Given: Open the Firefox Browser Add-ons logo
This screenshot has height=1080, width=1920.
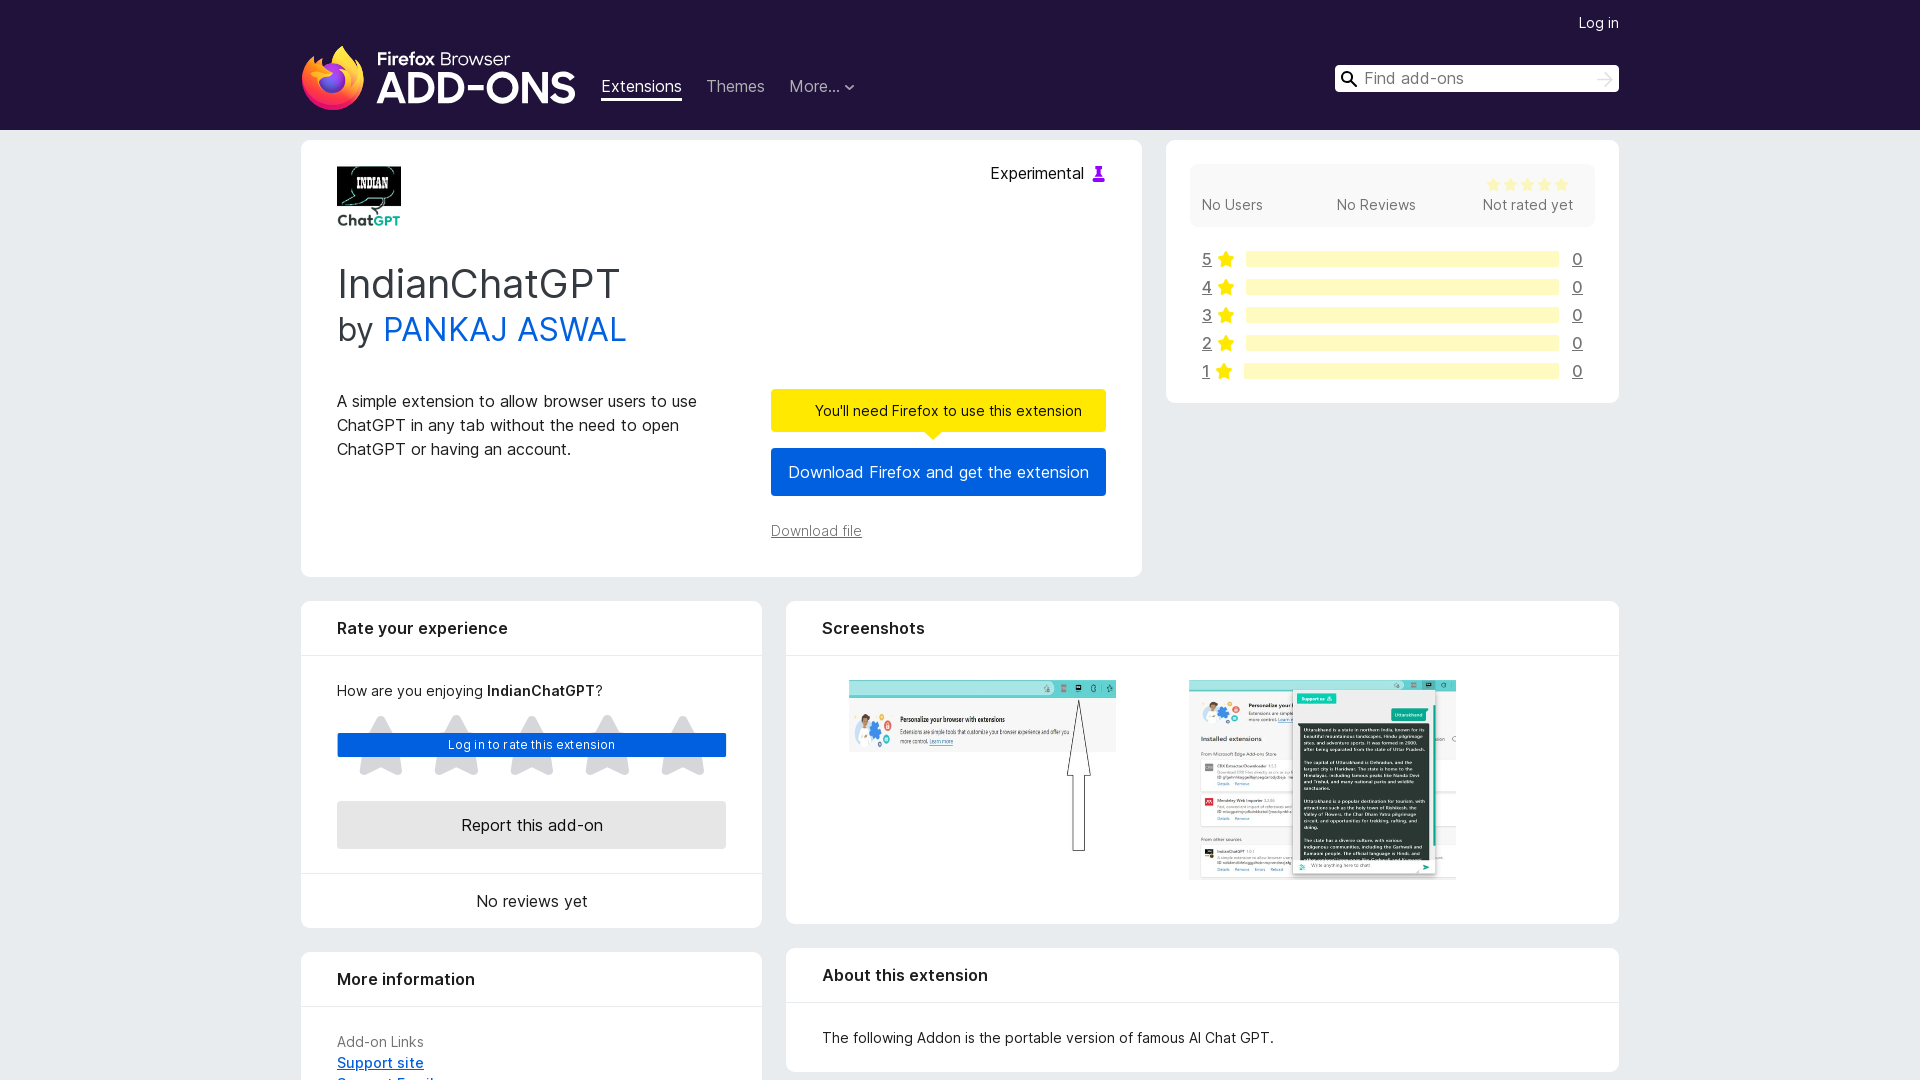Looking at the screenshot, I should [x=438, y=77].
